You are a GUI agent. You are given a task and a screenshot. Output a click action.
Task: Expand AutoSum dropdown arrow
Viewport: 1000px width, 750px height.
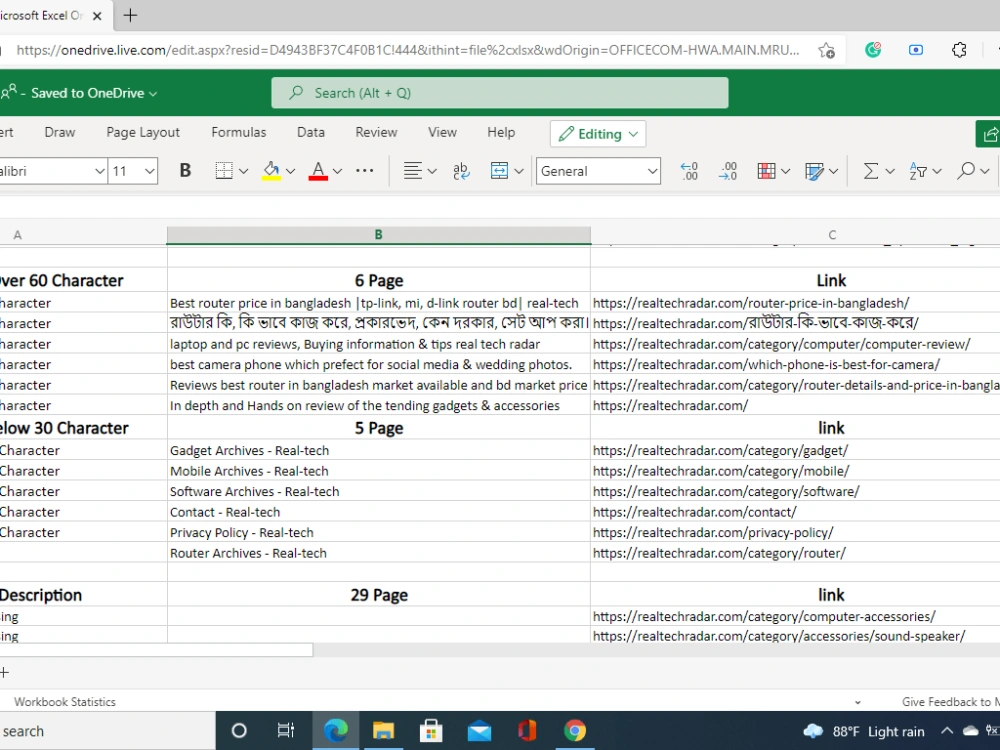coord(890,171)
